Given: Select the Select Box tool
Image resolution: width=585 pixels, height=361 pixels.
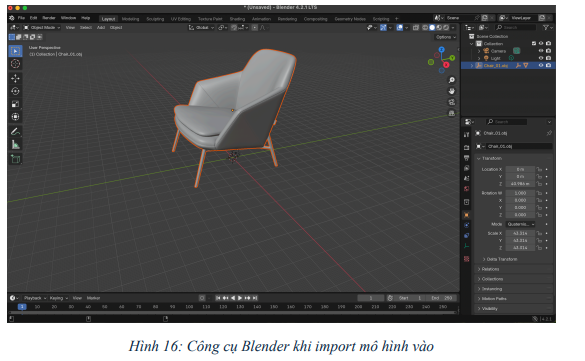Looking at the screenshot, I should 15,51.
